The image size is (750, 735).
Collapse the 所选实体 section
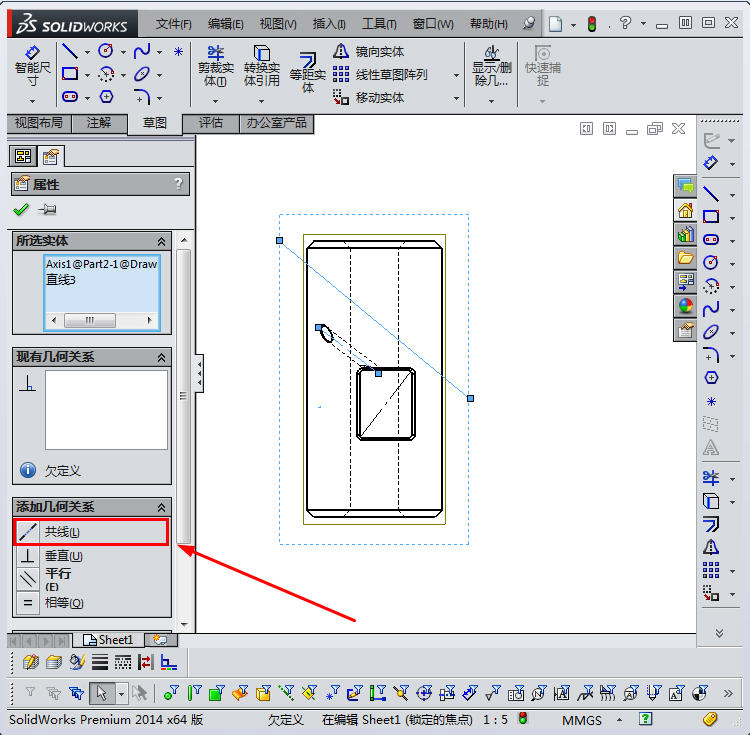tap(161, 241)
